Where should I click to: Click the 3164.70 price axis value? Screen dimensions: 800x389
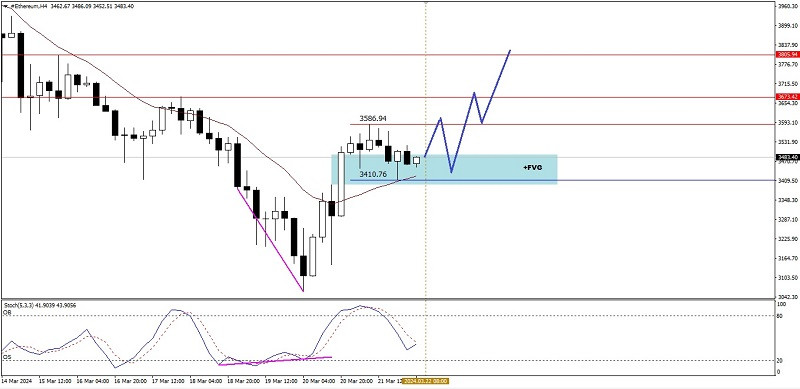788,258
